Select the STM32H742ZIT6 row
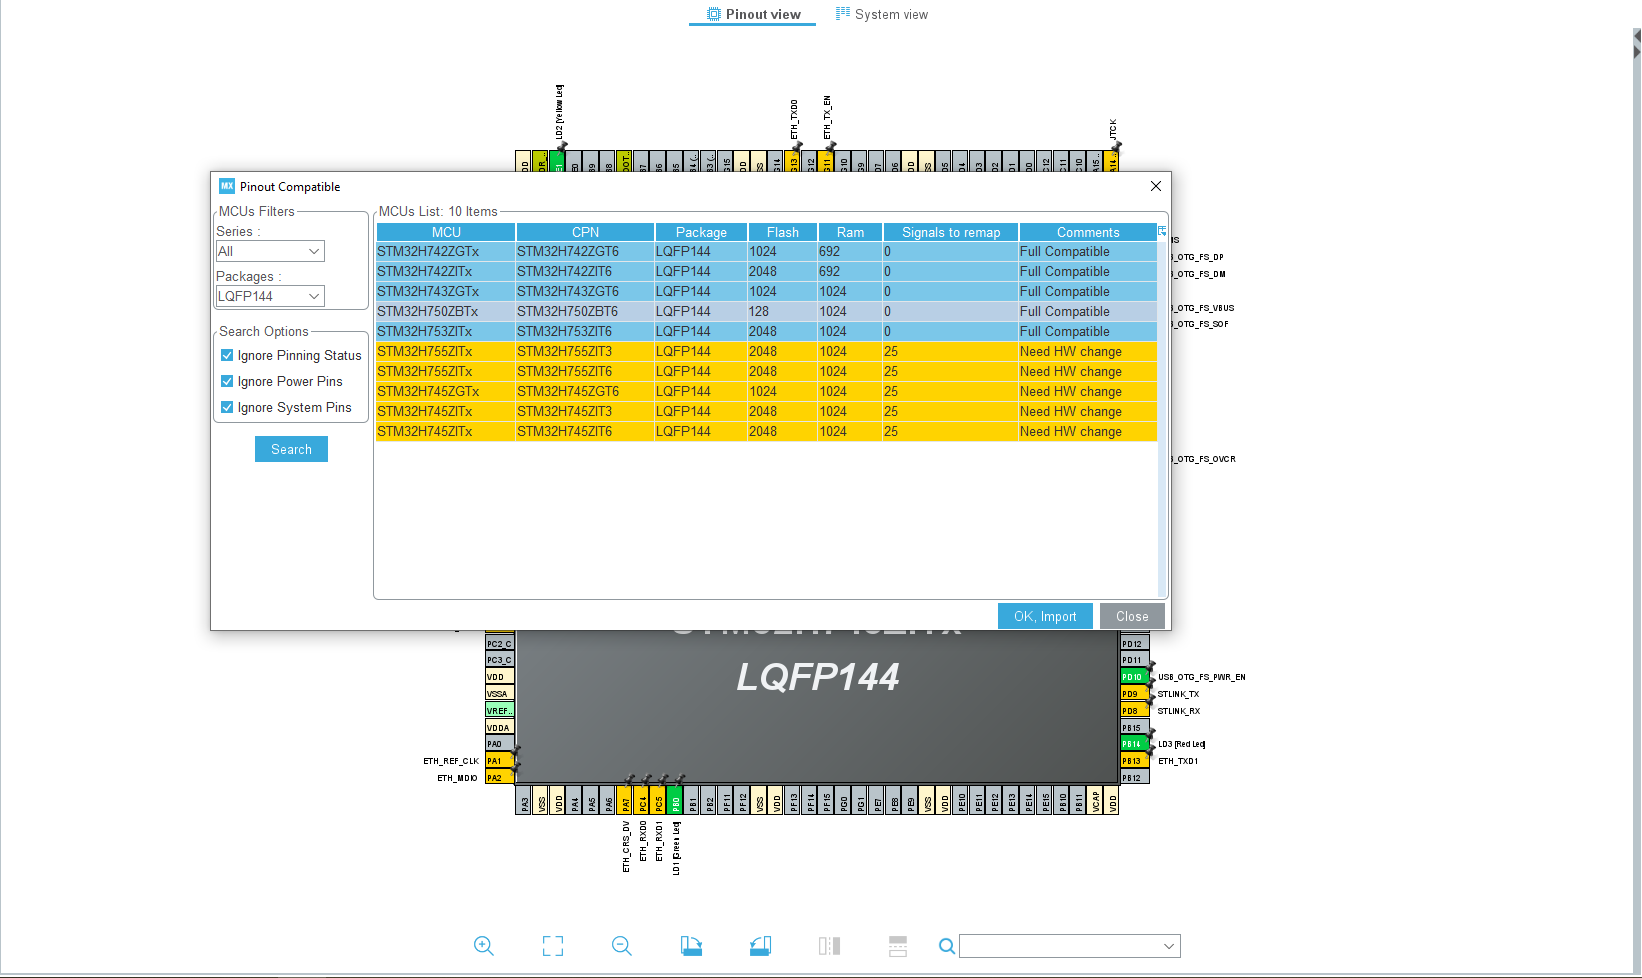 (x=766, y=271)
